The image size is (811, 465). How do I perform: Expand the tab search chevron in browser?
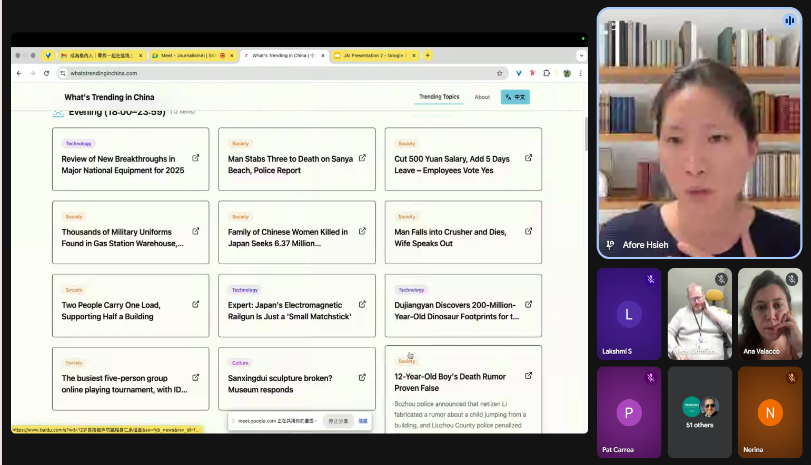(581, 55)
